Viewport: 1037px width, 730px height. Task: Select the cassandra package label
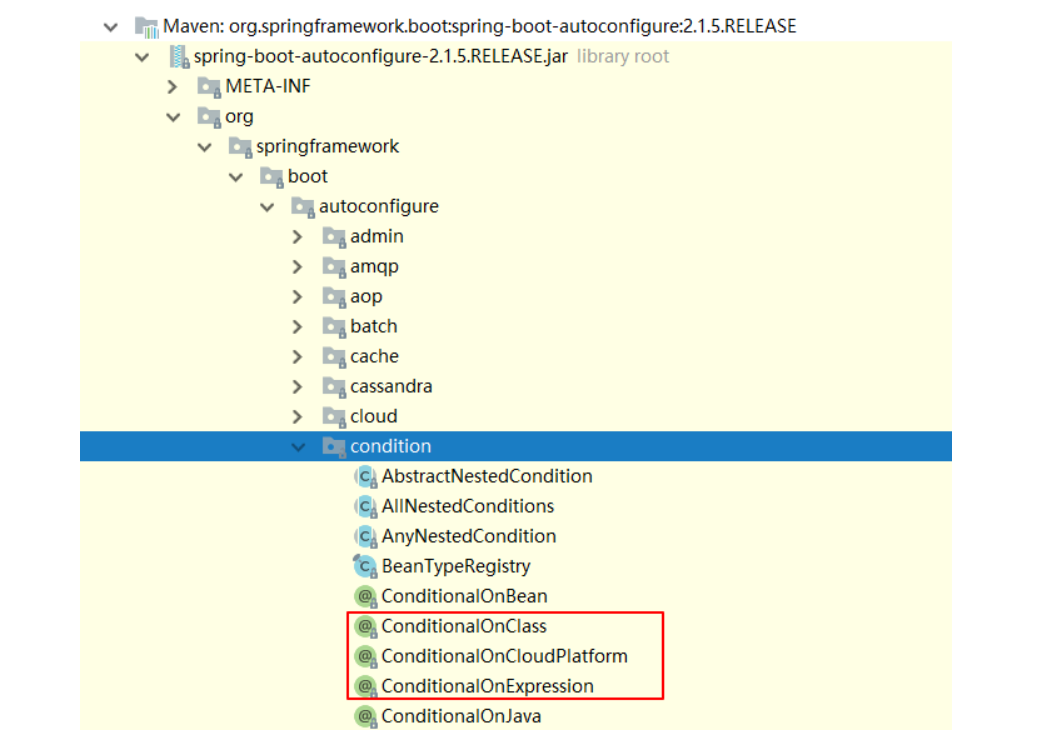[x=391, y=386]
